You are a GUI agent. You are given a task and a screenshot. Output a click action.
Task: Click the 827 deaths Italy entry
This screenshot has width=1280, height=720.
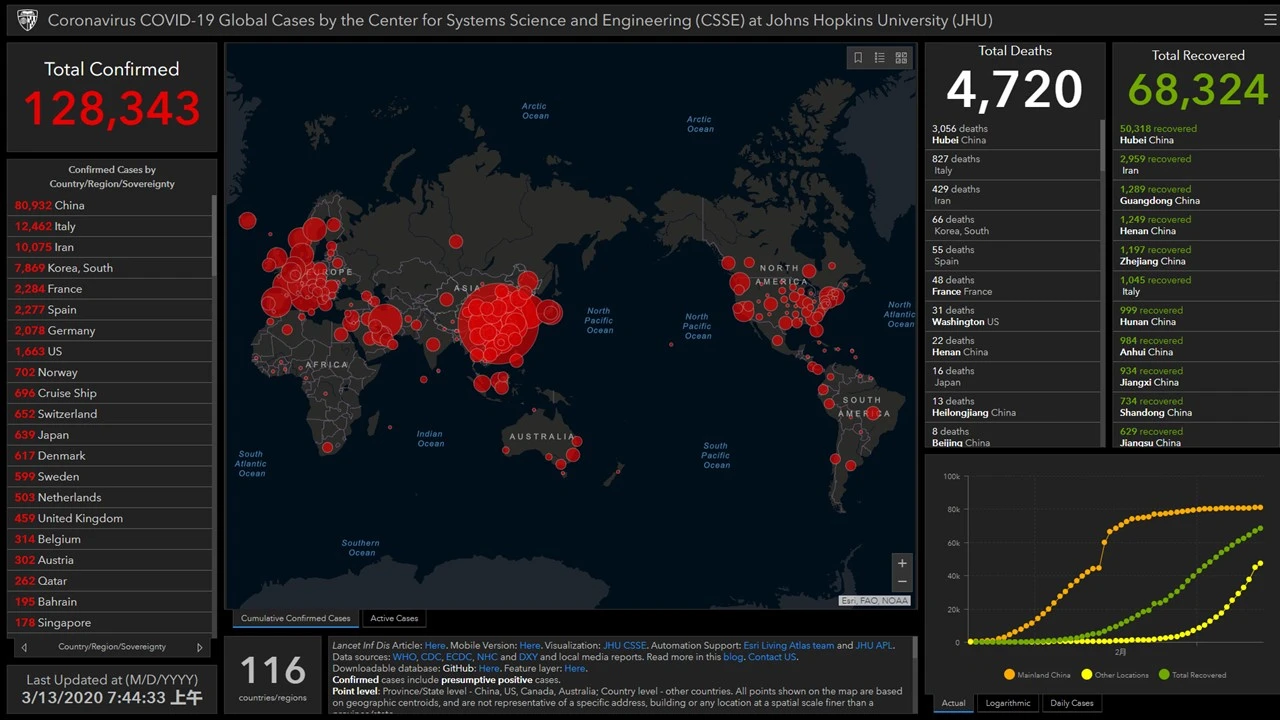[1013, 165]
